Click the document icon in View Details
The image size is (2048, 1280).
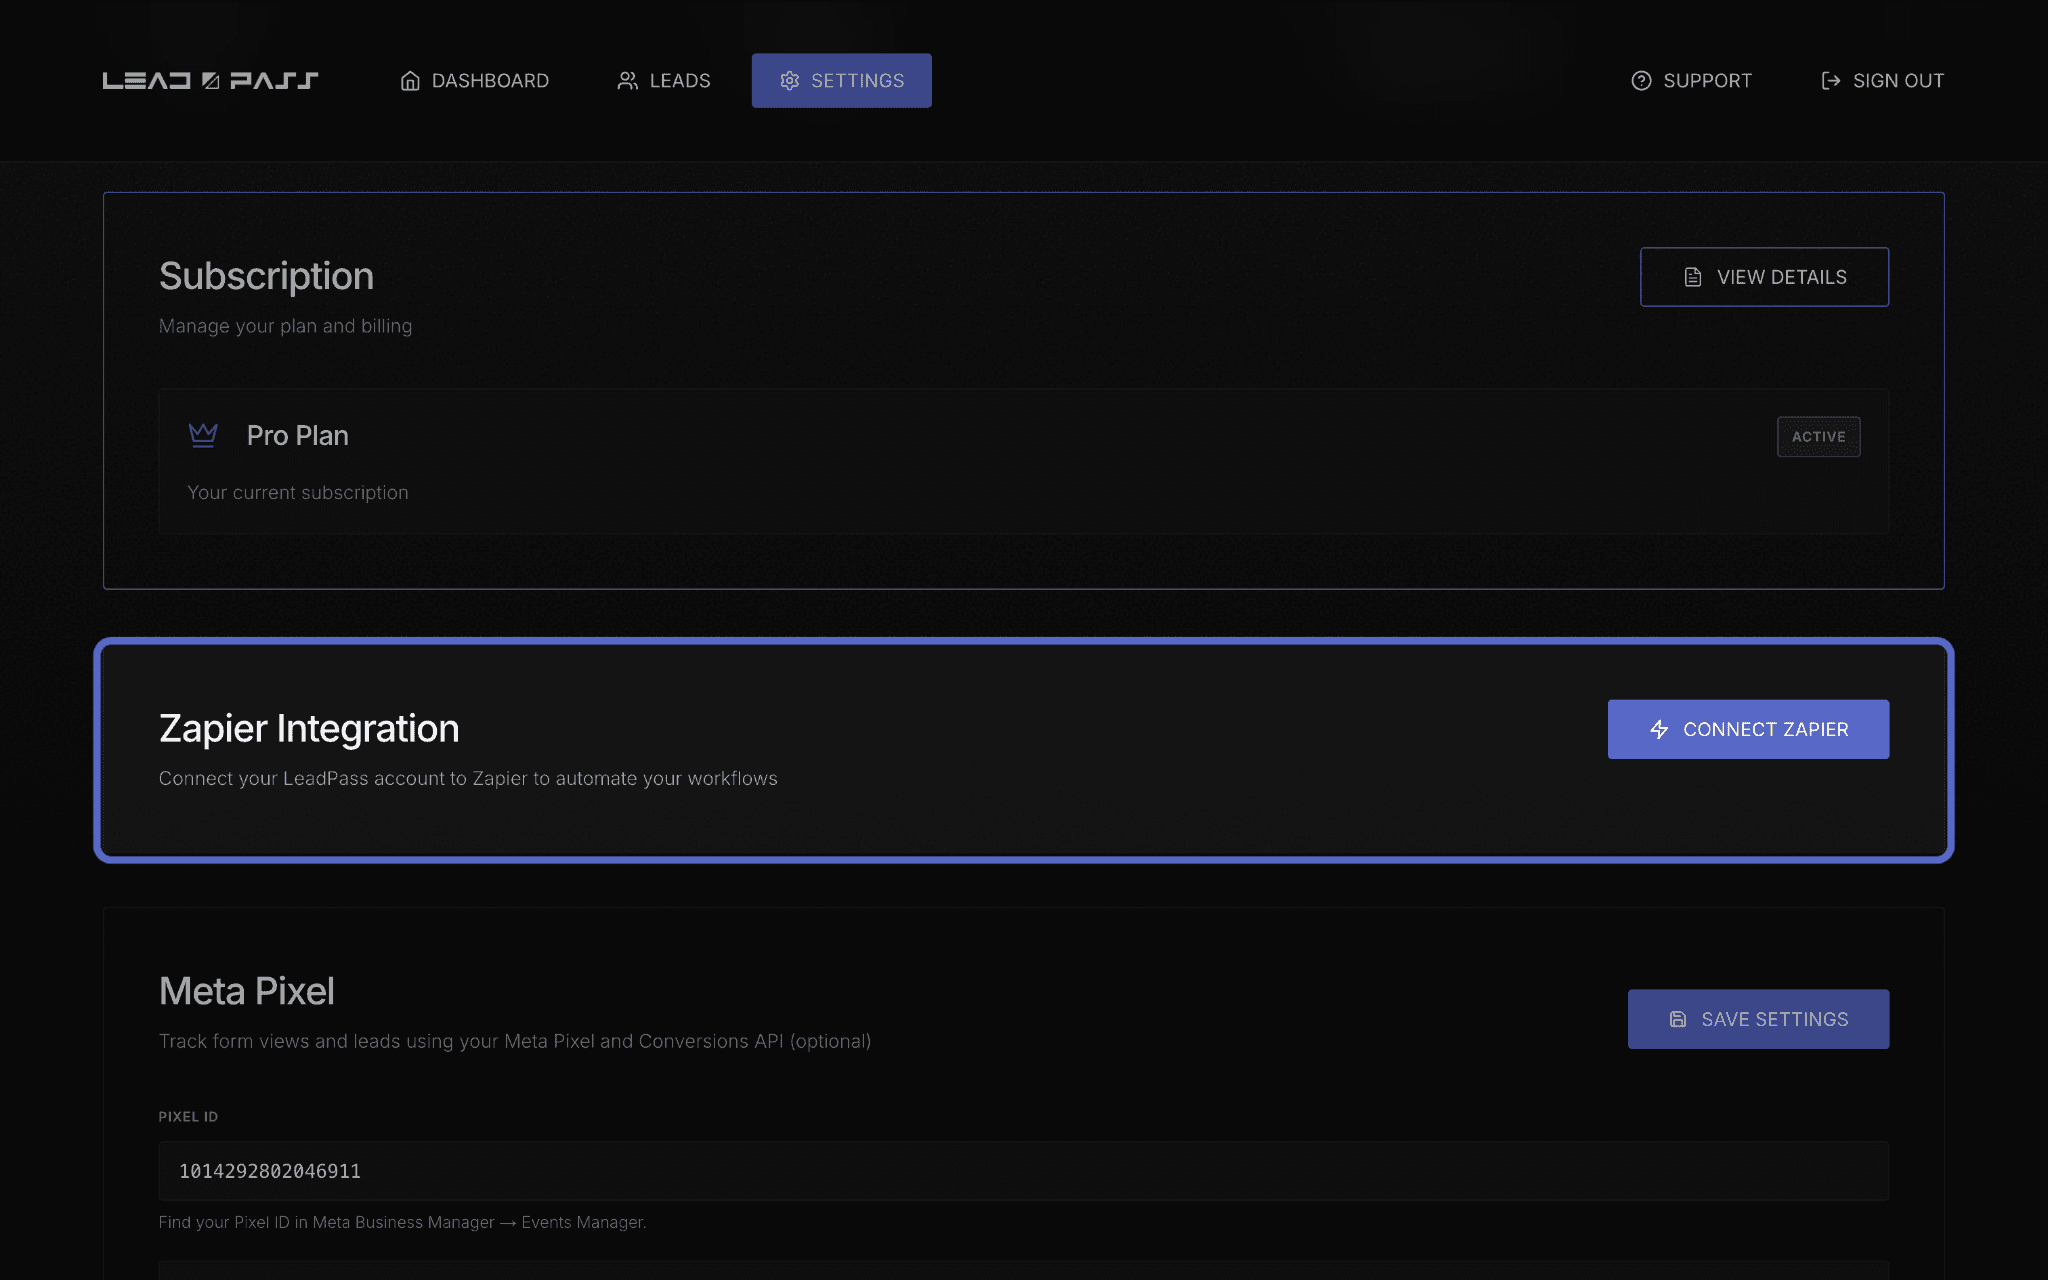point(1693,277)
